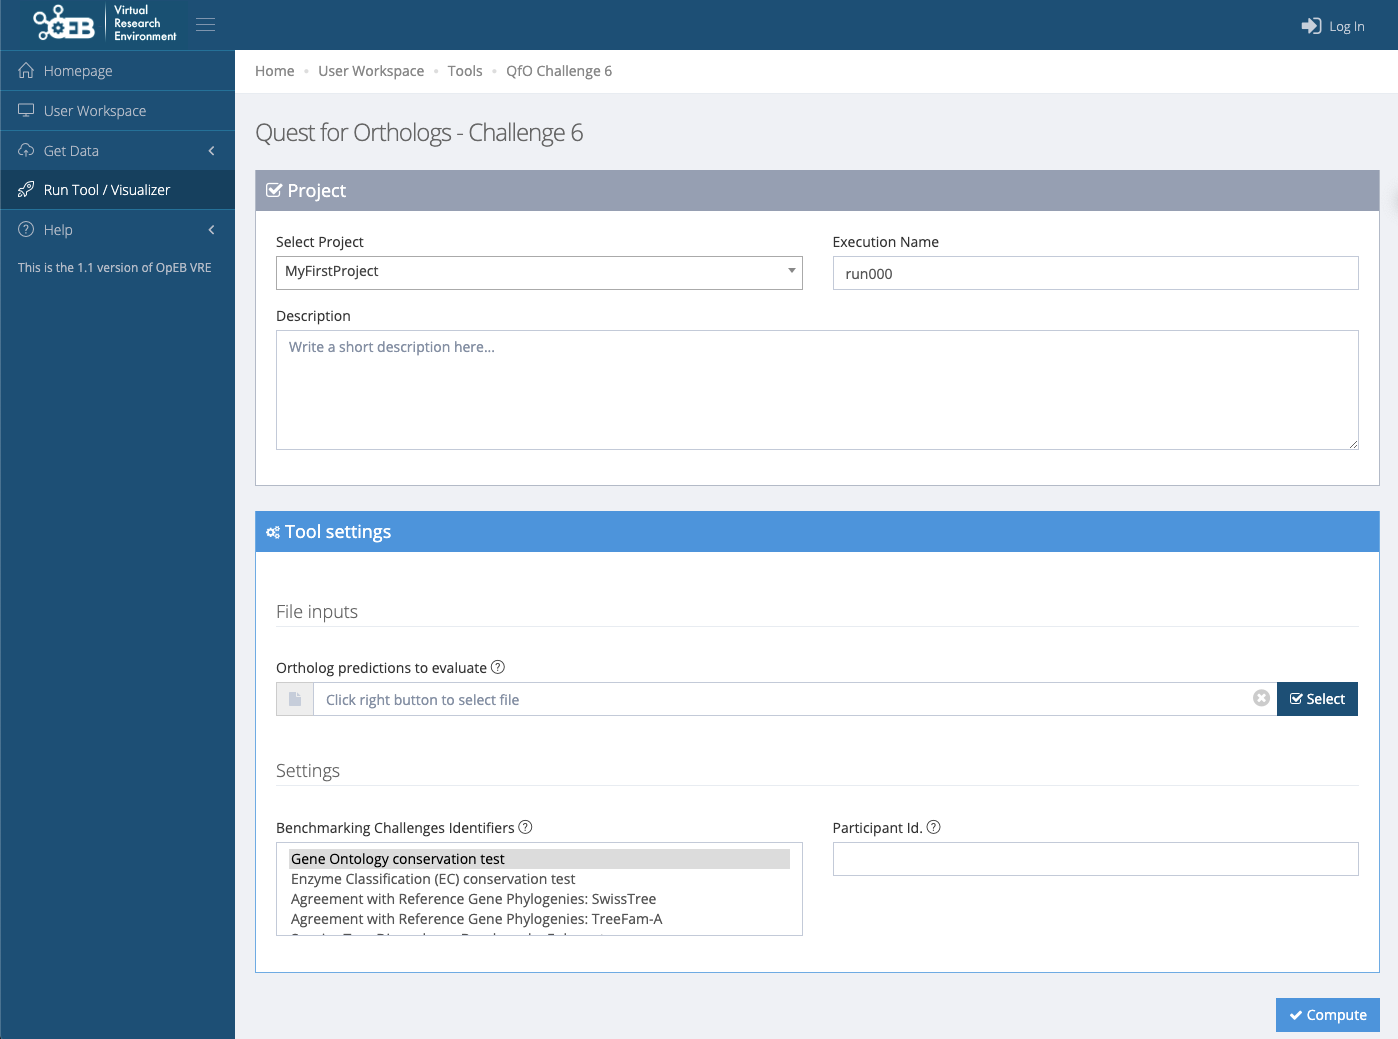Viewport: 1398px width, 1039px height.
Task: Open the Select Project dropdown
Action: click(x=539, y=272)
